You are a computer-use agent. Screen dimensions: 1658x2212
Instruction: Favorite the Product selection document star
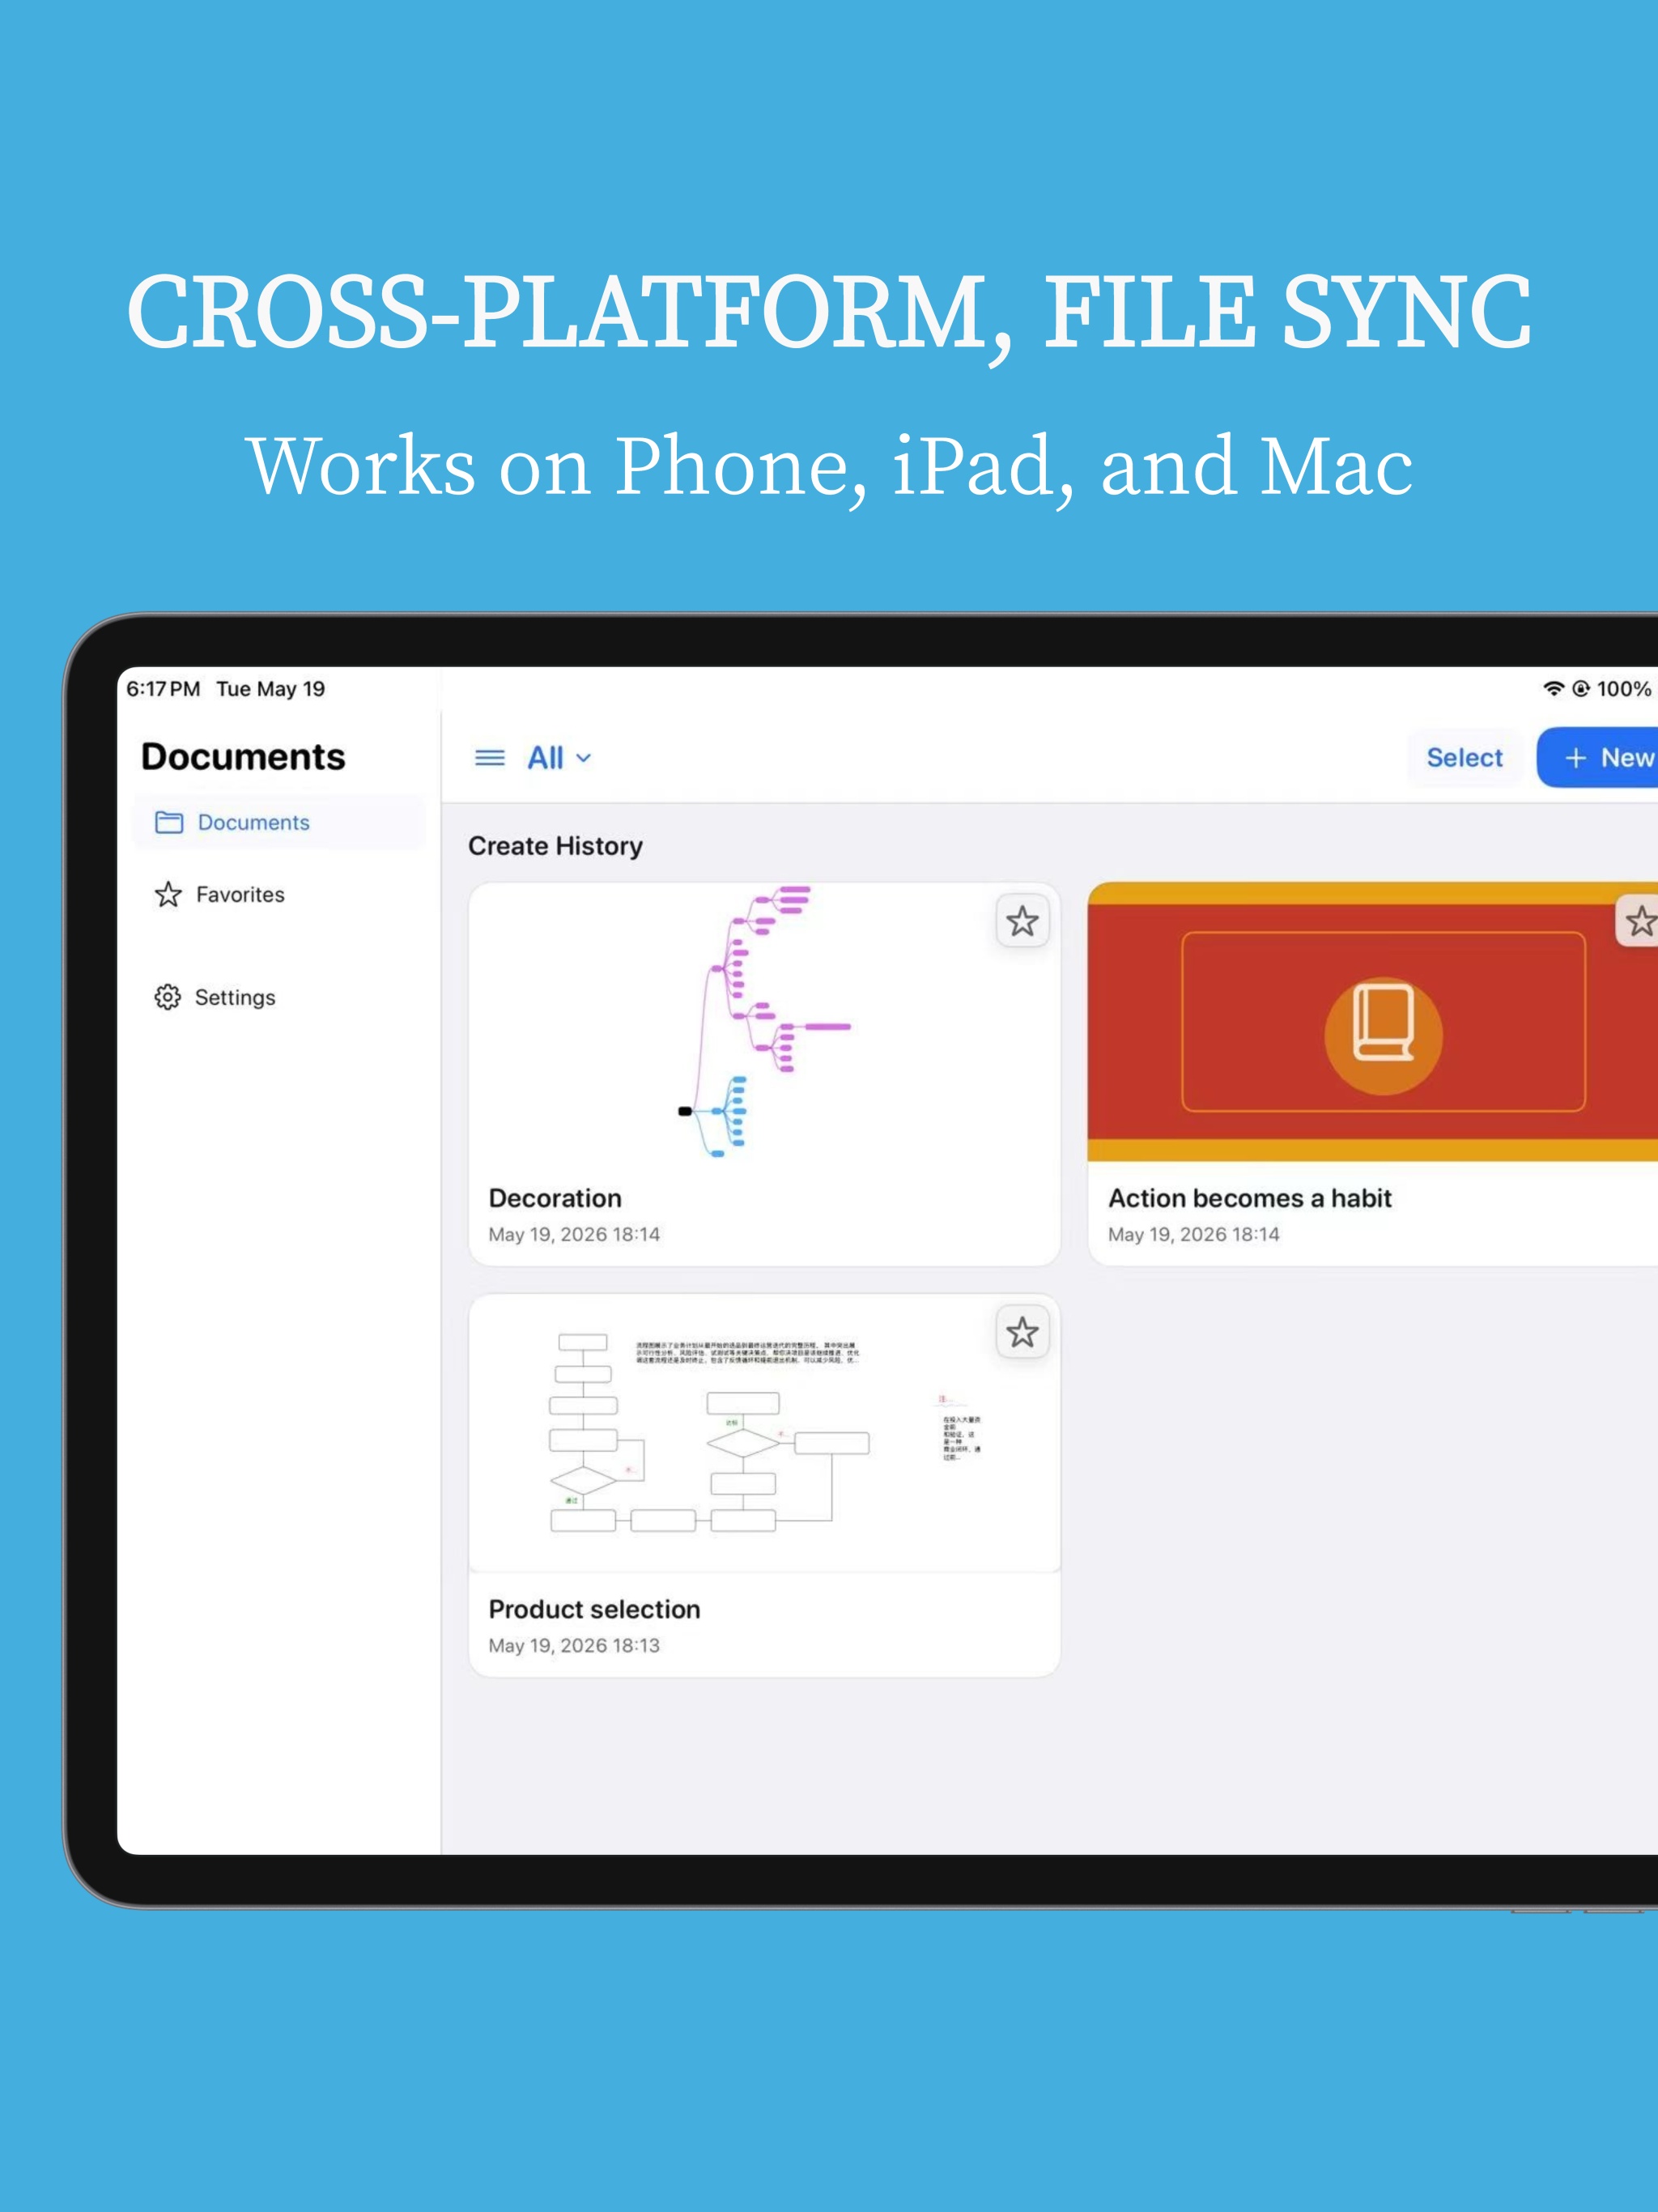[x=1022, y=1332]
